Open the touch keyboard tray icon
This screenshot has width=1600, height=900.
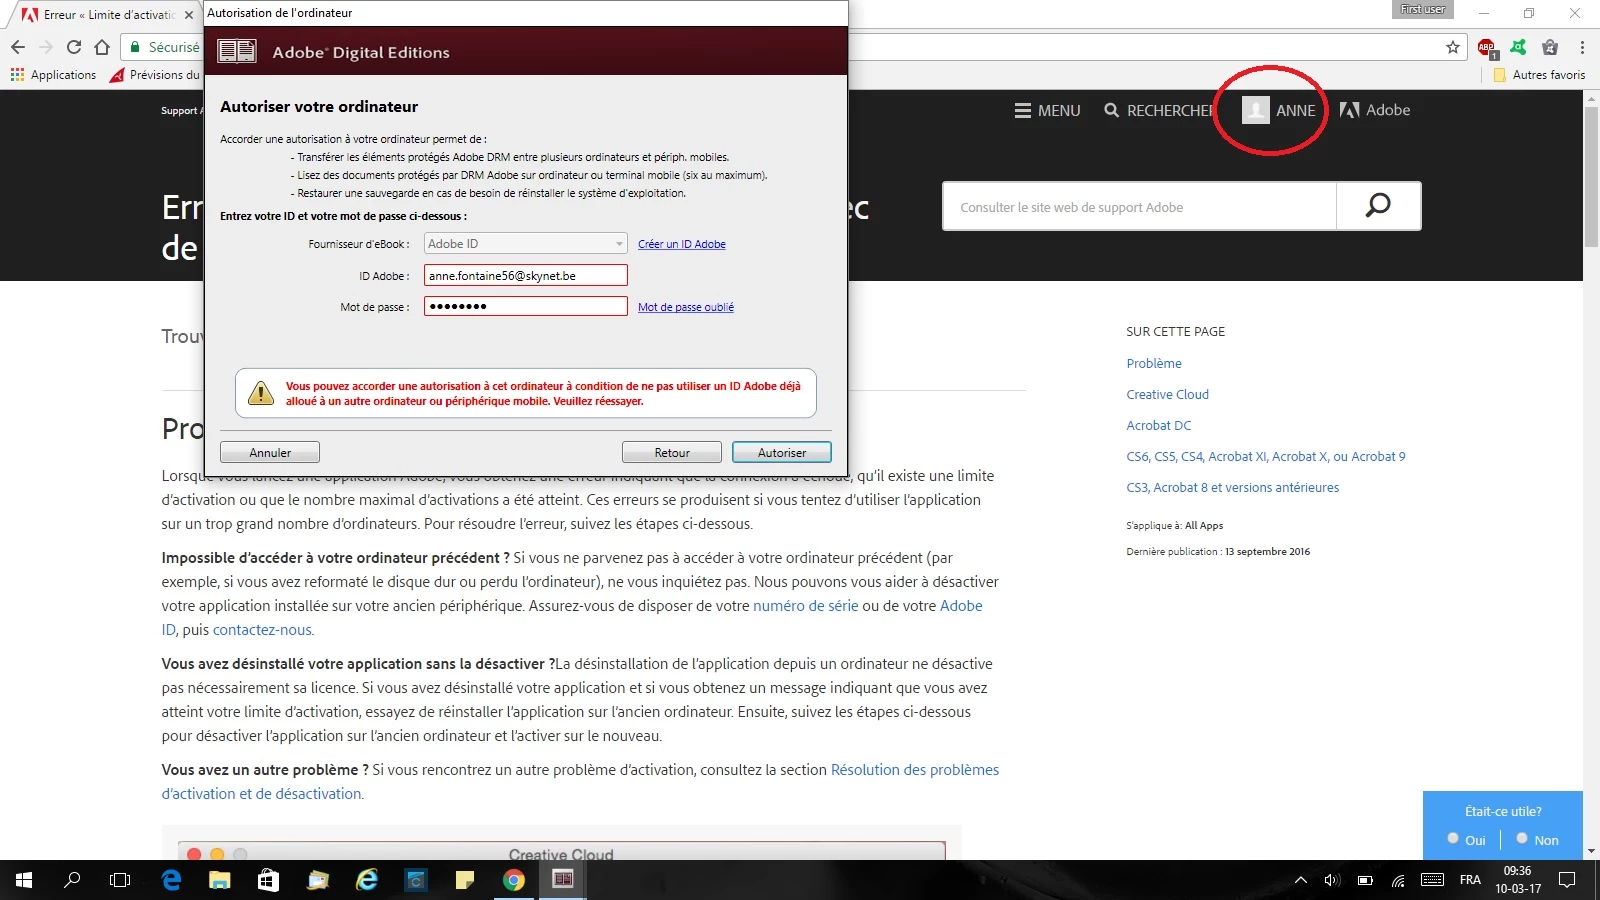pos(1432,880)
